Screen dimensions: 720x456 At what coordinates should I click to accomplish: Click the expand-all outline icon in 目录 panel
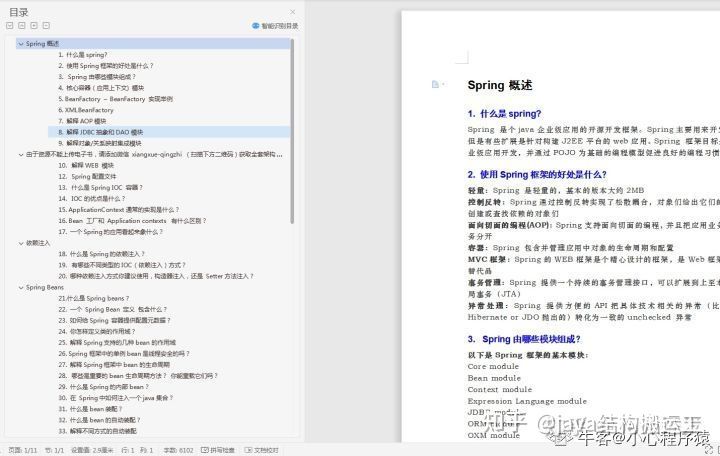9,26
